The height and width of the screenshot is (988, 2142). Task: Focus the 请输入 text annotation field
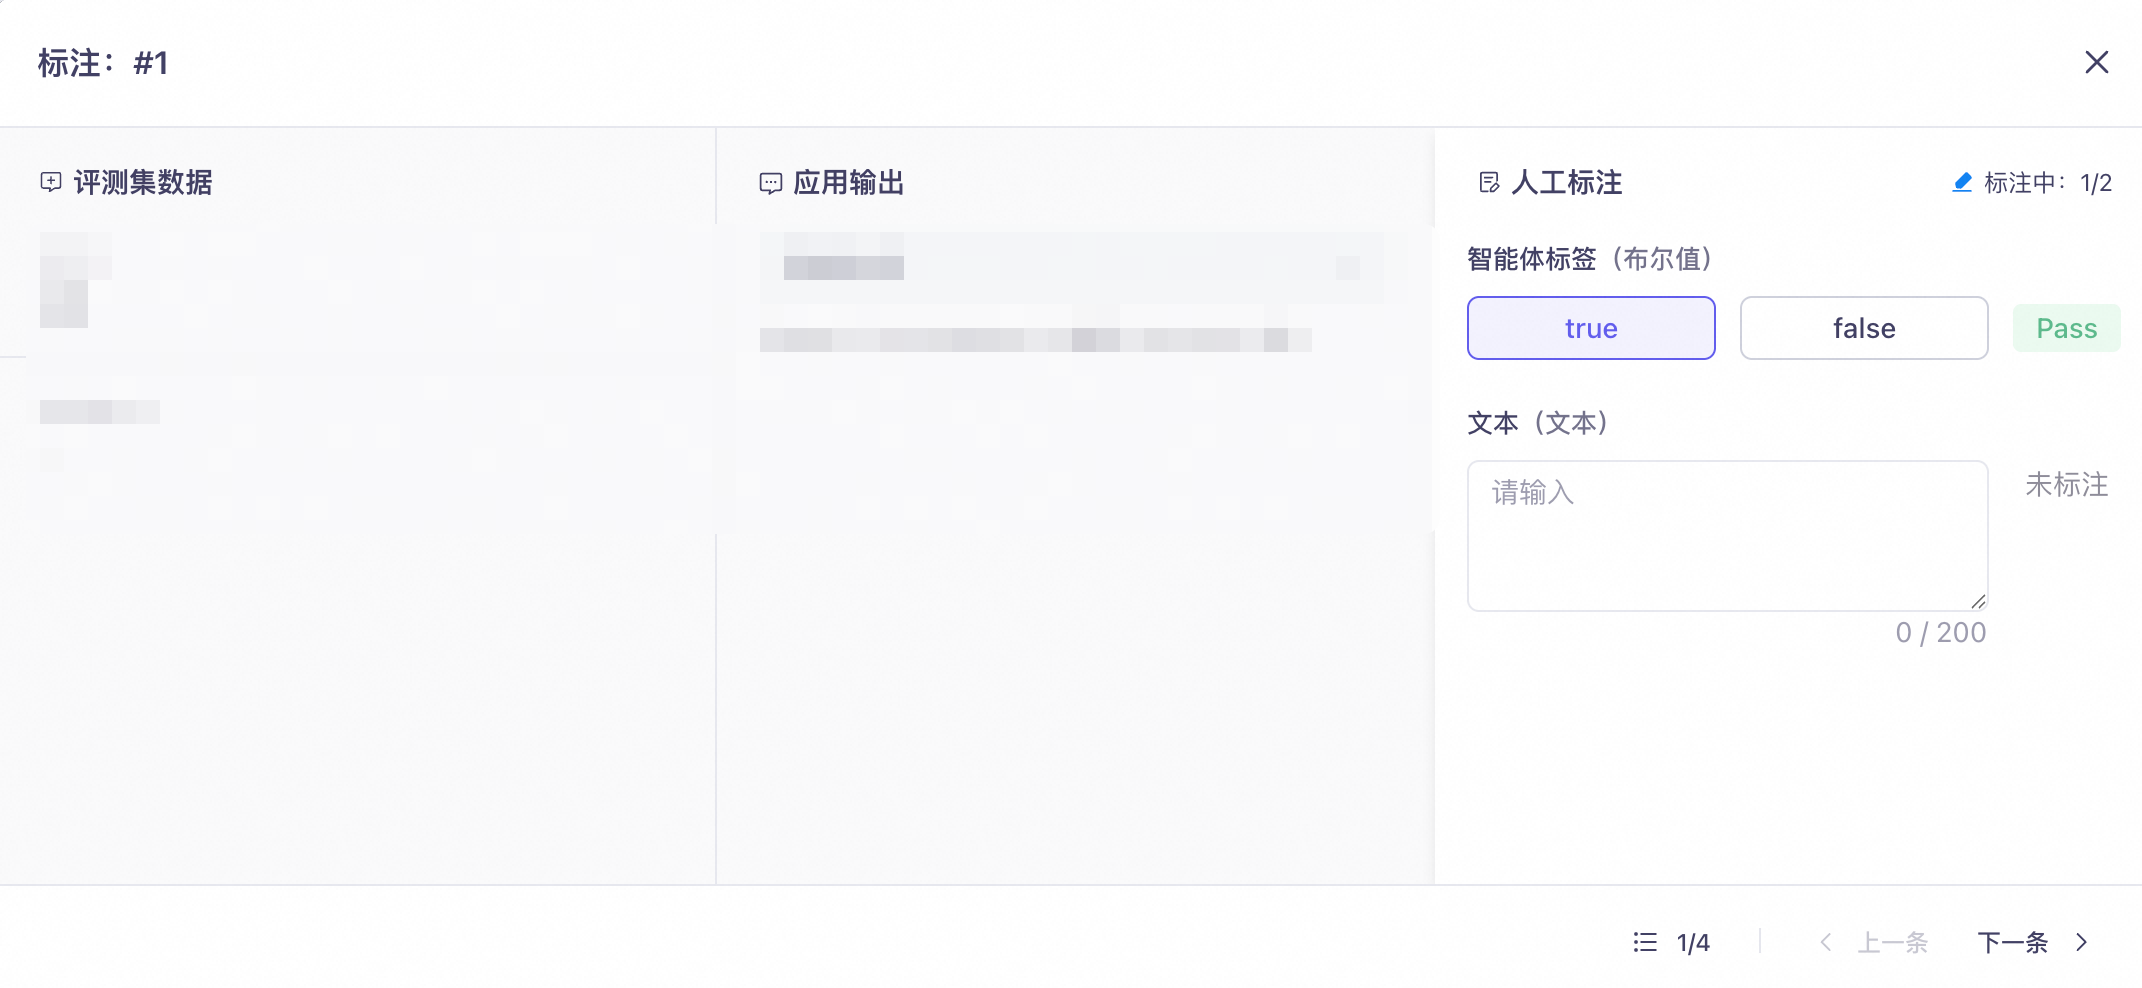click(x=1726, y=535)
